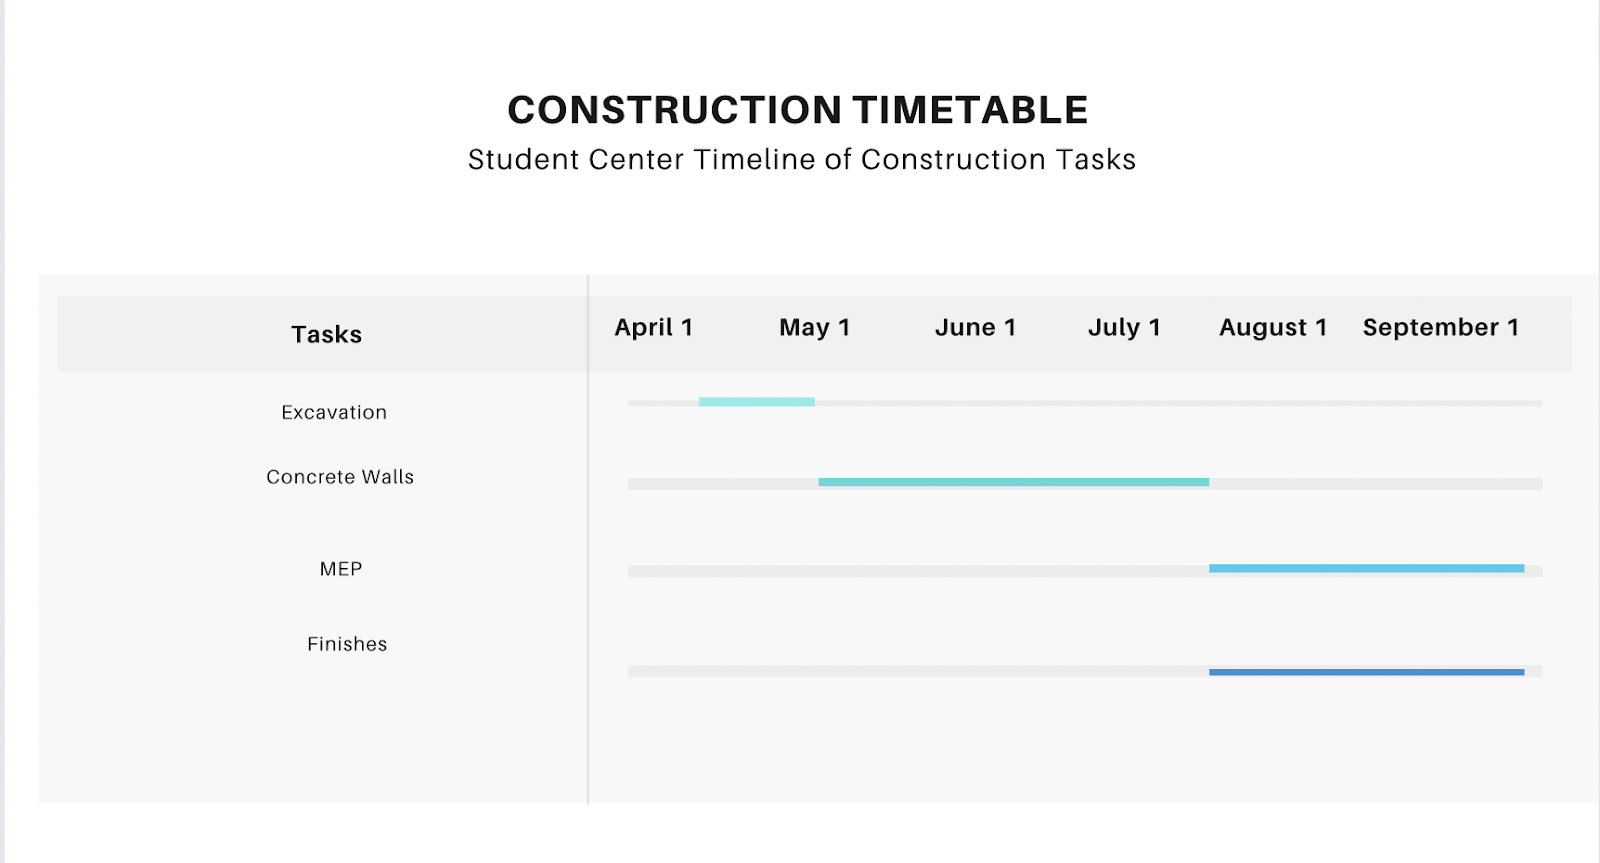
Task: Click the gray Excavation track after the bar
Action: point(1178,403)
